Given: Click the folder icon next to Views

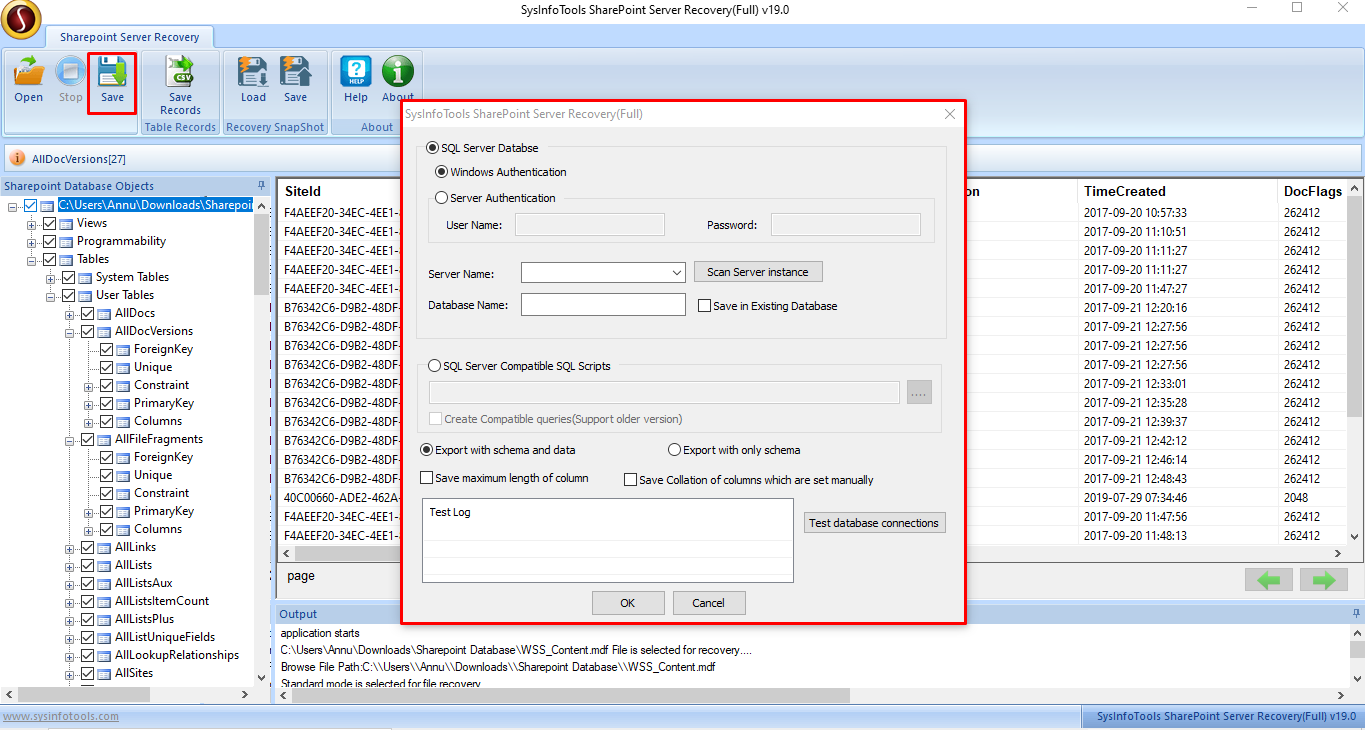Looking at the screenshot, I should (67, 223).
